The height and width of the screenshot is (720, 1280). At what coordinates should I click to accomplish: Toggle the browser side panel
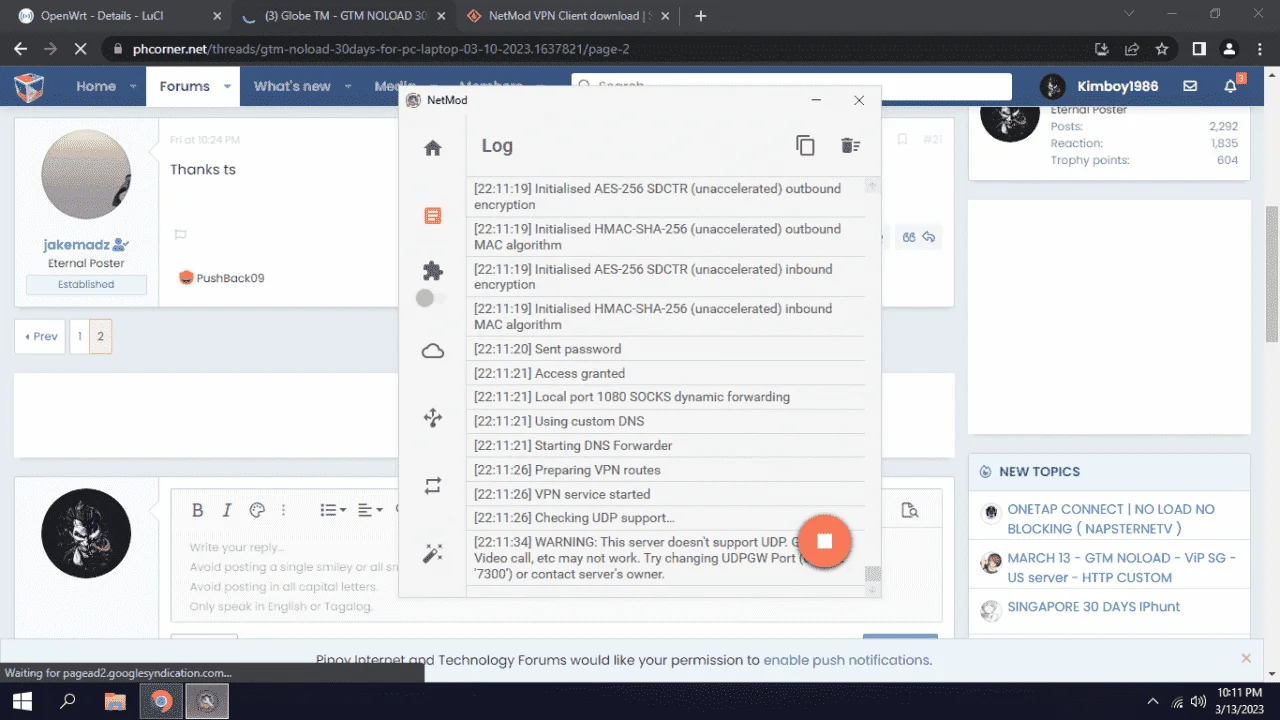(x=1199, y=48)
